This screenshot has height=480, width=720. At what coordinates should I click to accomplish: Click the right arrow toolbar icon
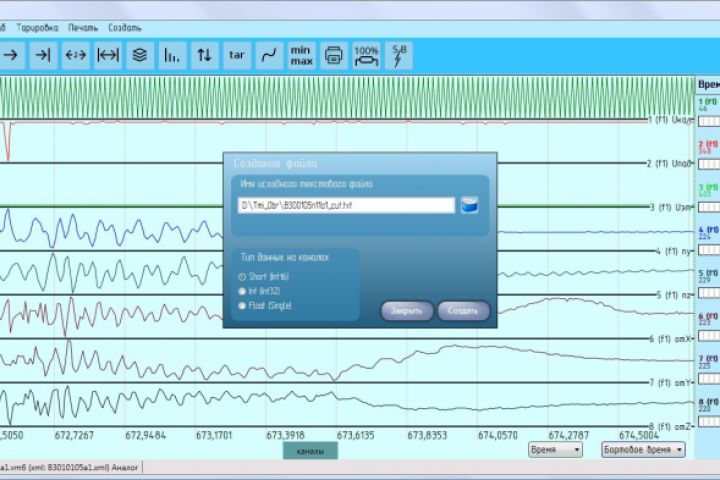(x=11, y=55)
